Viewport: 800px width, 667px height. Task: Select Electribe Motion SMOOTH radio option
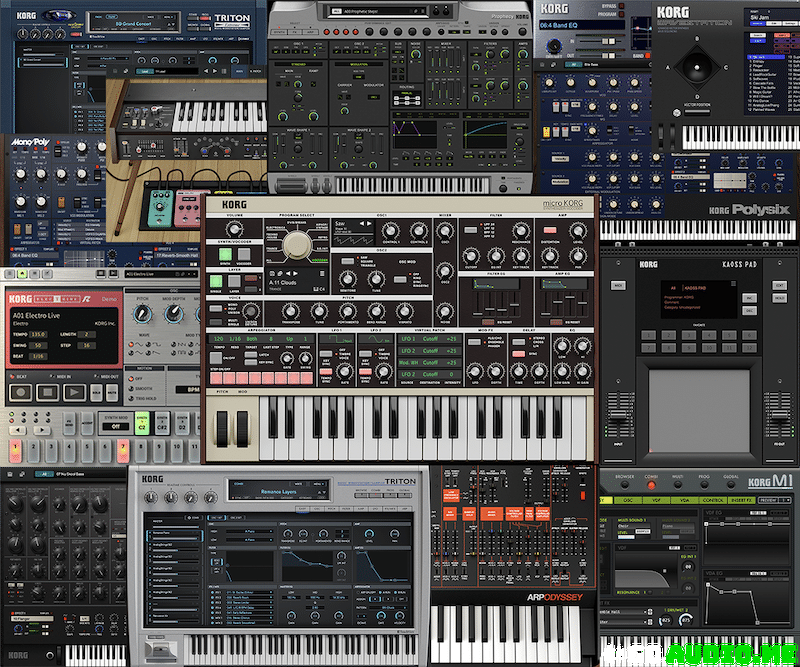click(132, 388)
